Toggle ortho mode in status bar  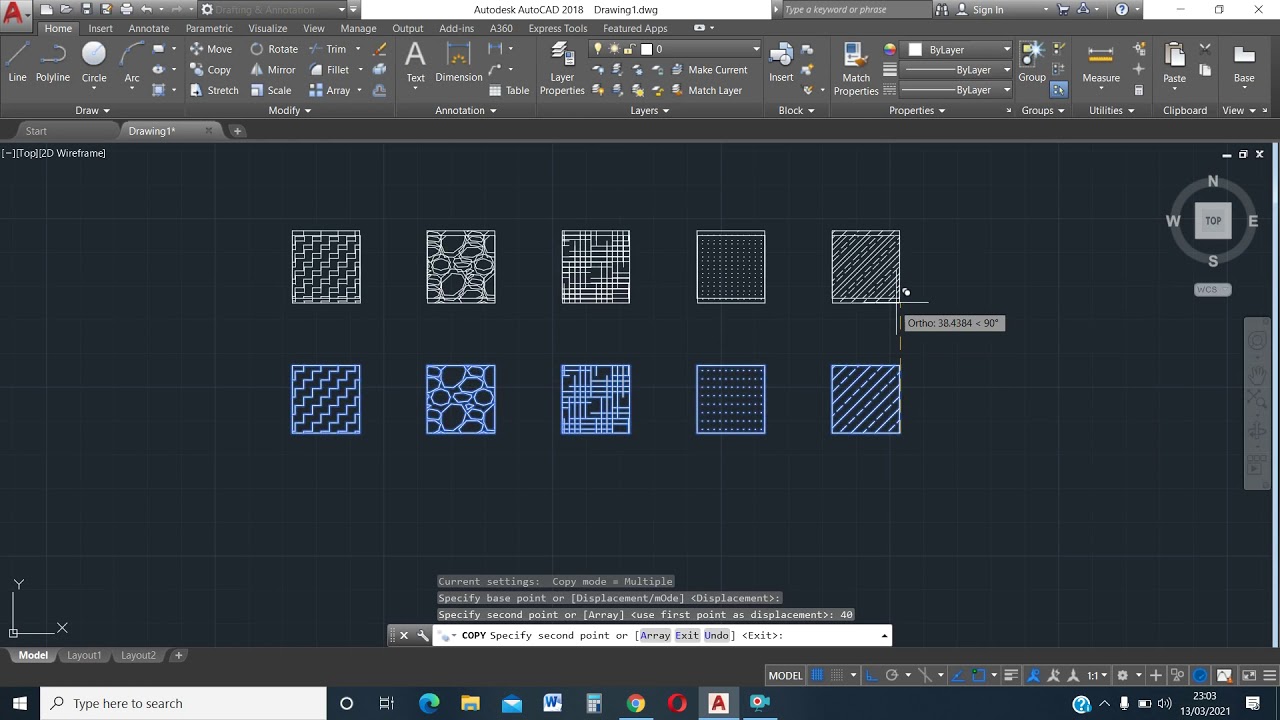pos(872,675)
